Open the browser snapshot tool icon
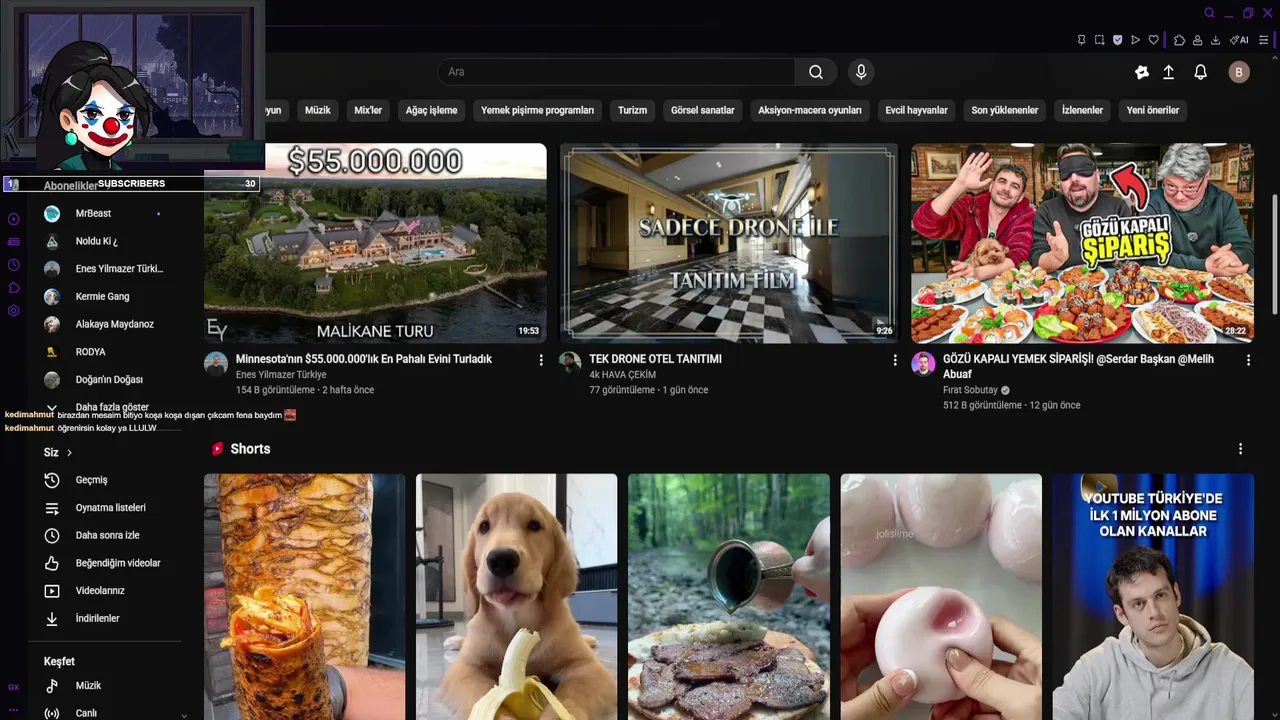The height and width of the screenshot is (720, 1280). pyautogui.click(x=1099, y=40)
